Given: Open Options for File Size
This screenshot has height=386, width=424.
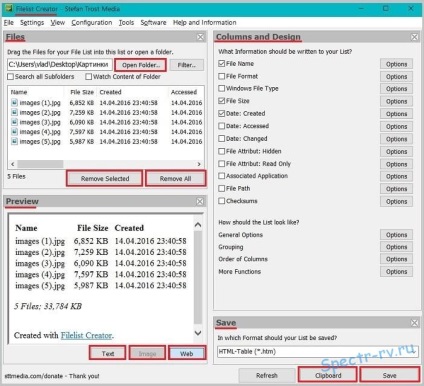Looking at the screenshot, I should pyautogui.click(x=396, y=101).
